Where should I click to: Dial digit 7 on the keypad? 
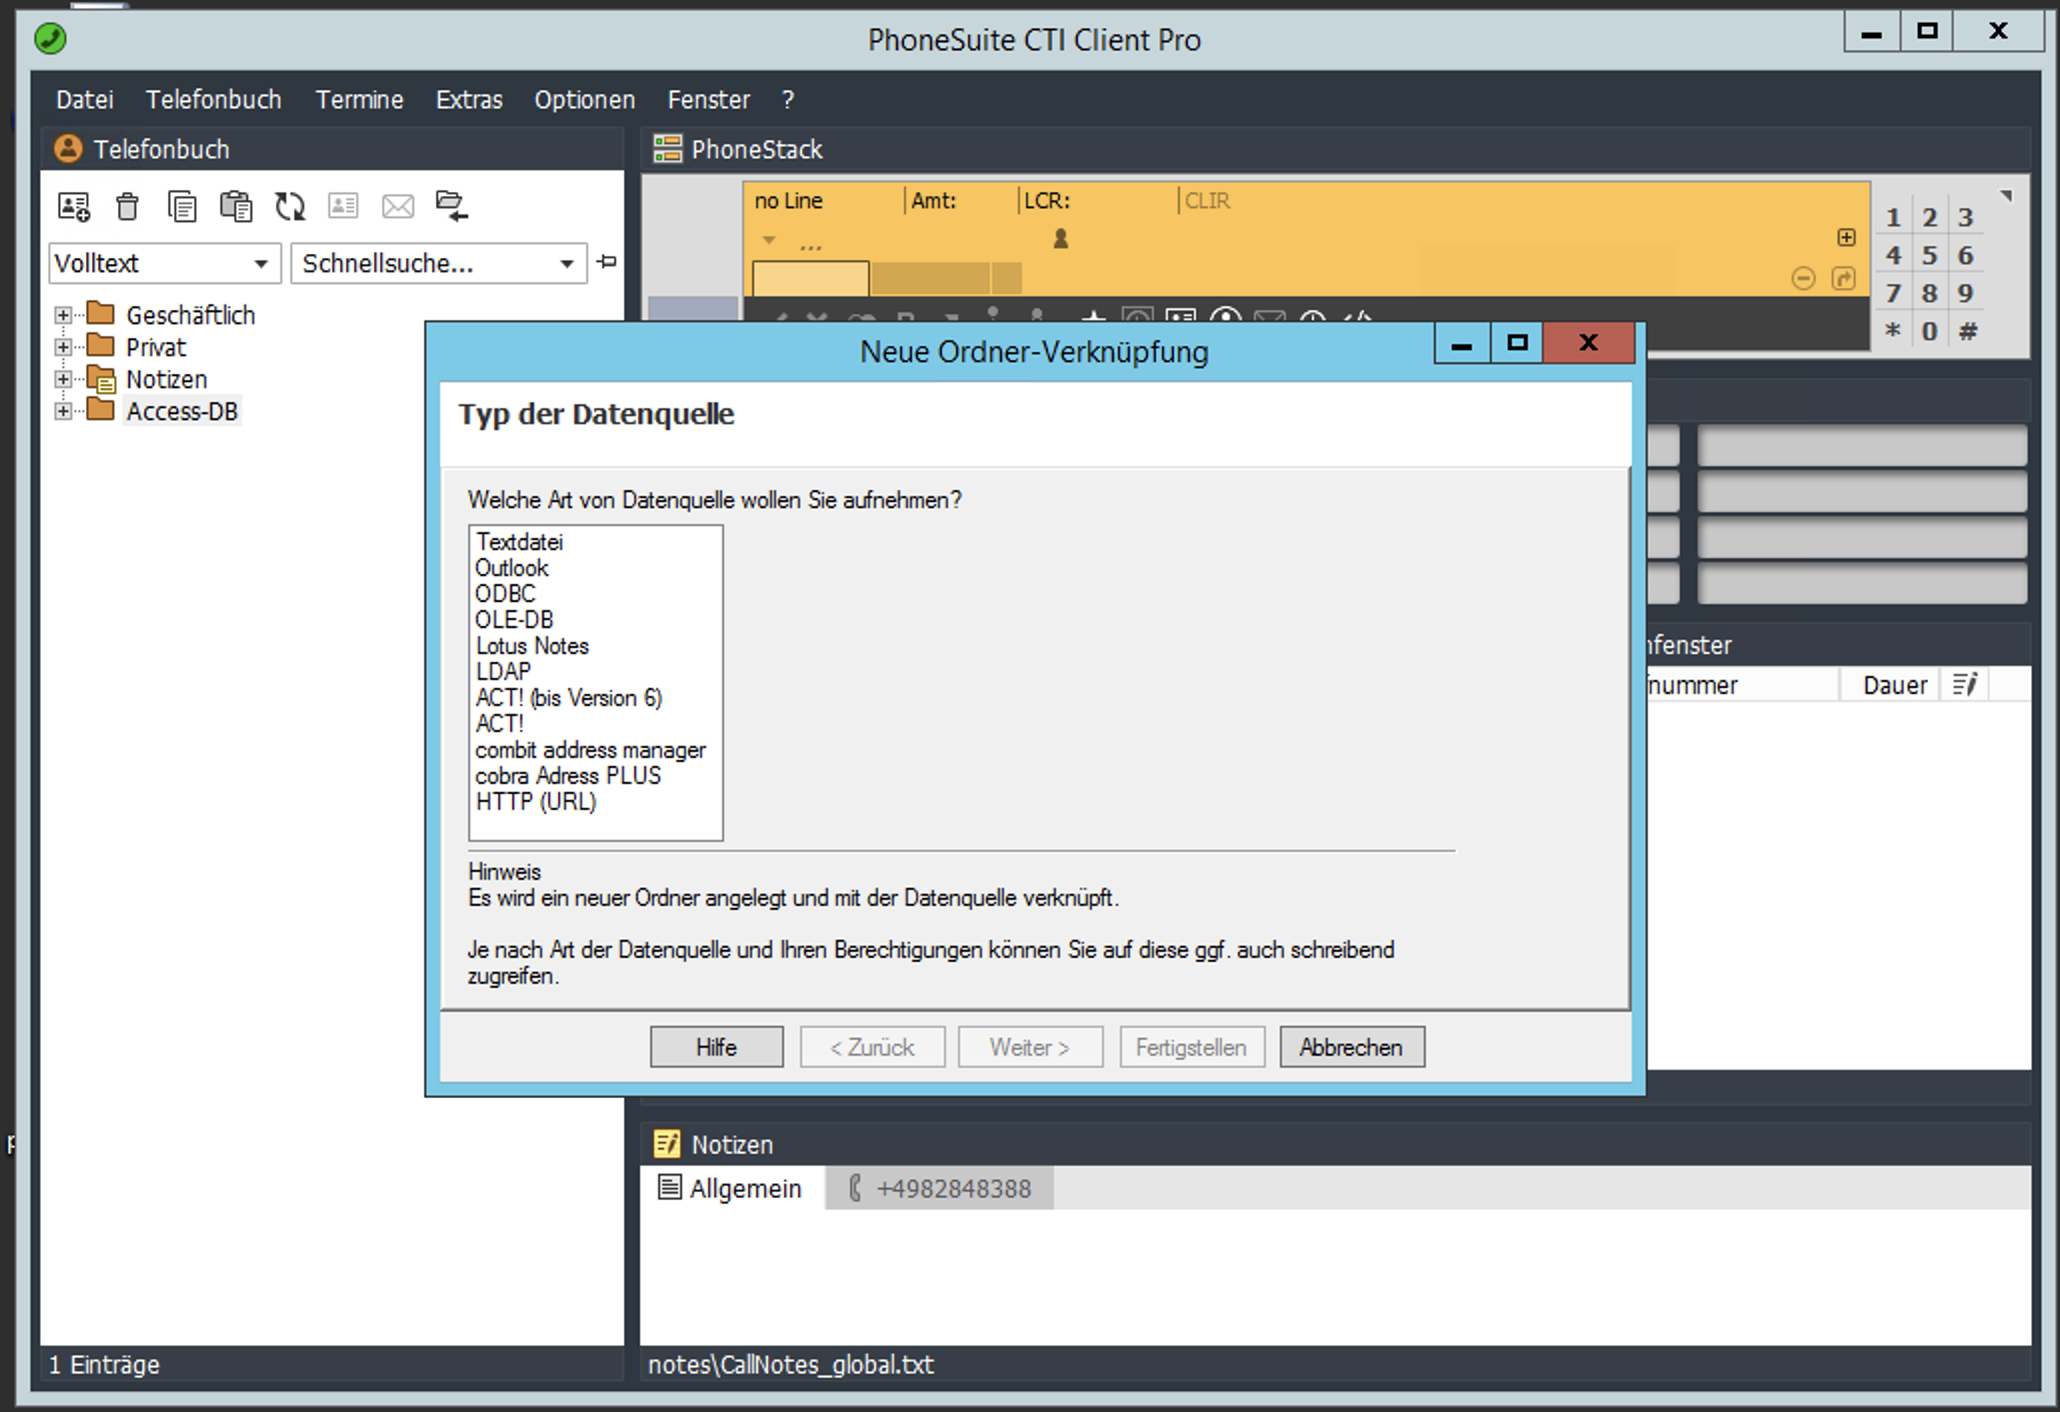1893,293
